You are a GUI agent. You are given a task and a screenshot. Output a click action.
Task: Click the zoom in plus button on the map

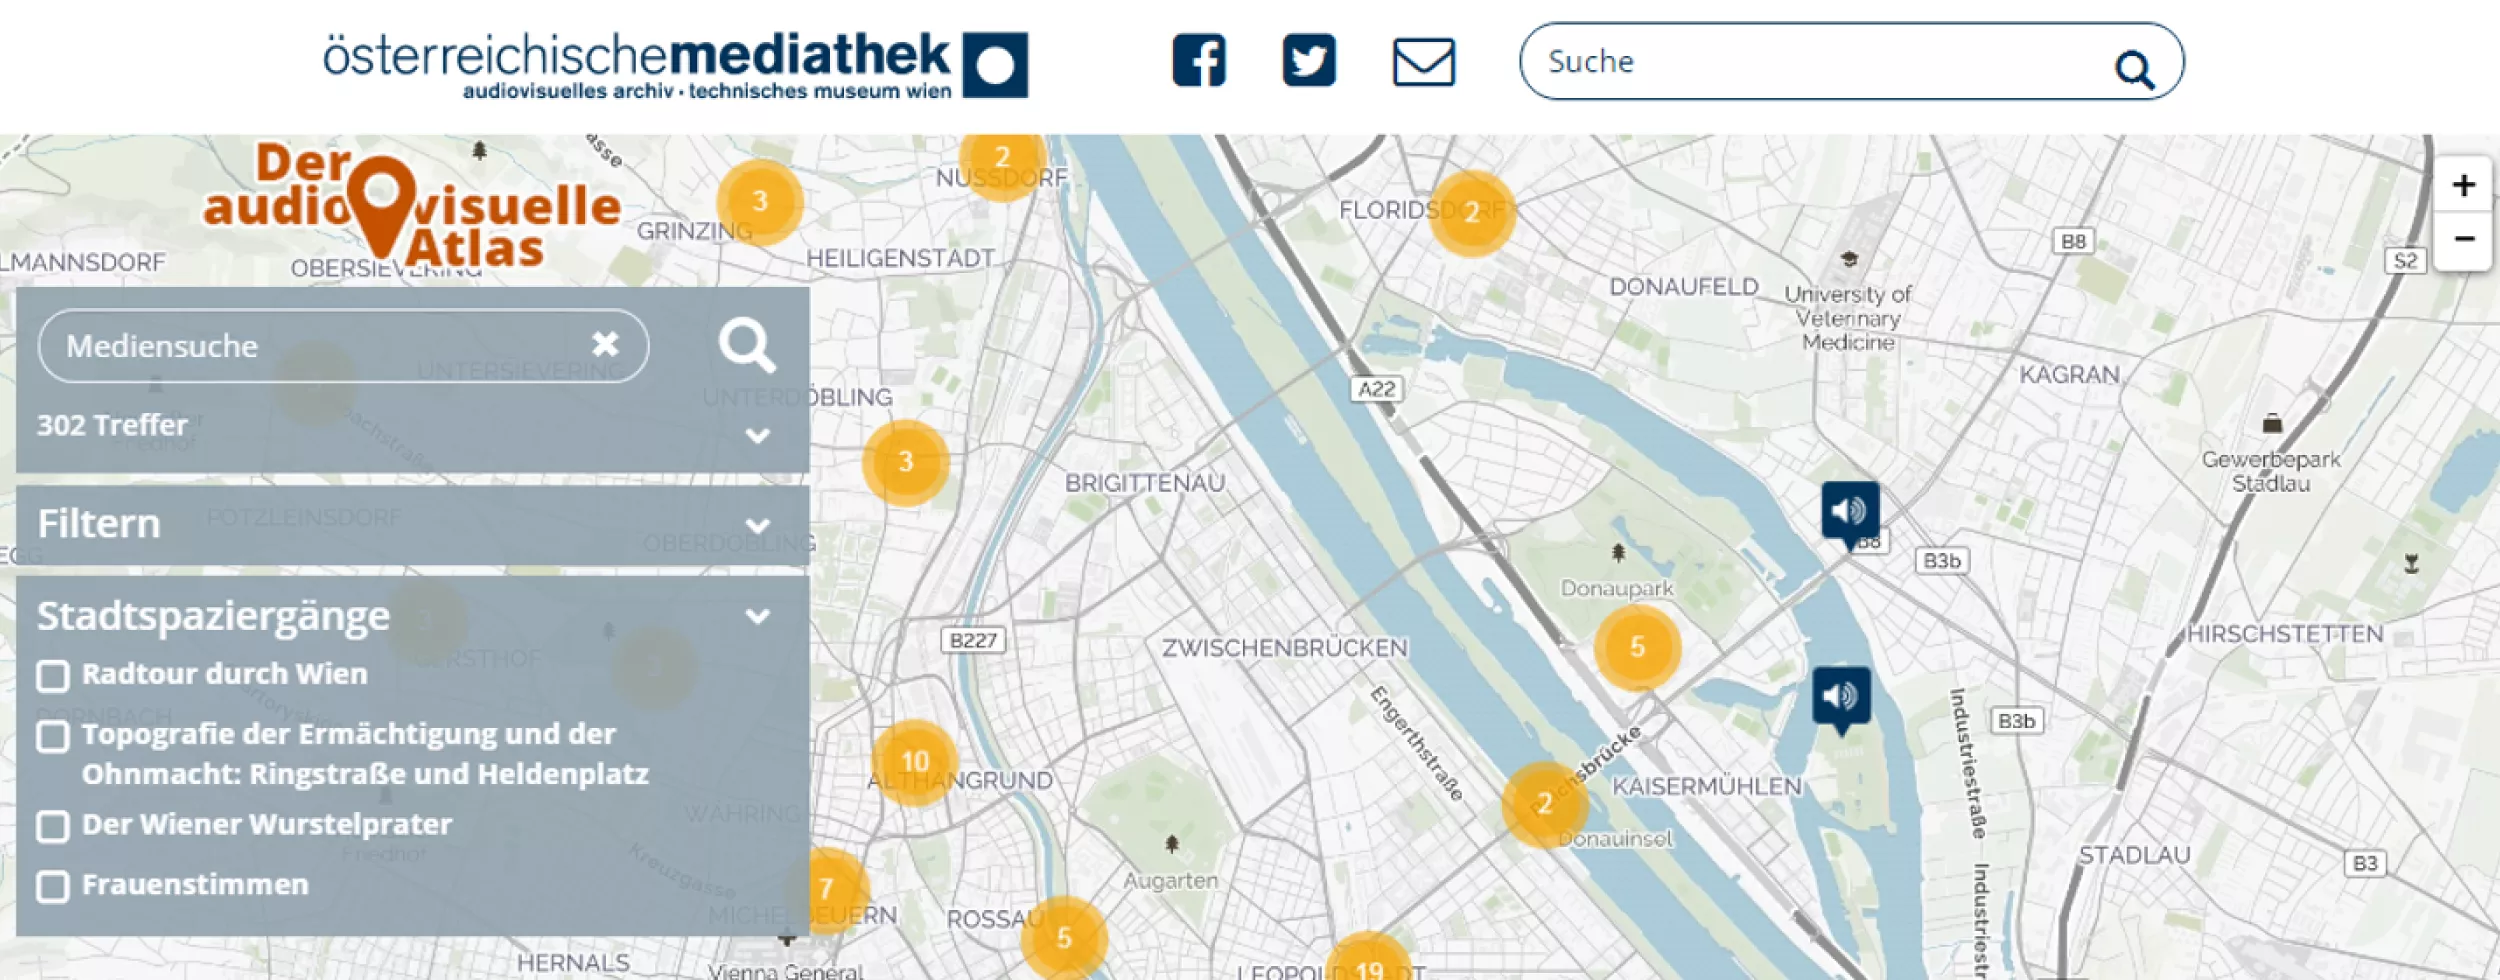pyautogui.click(x=2466, y=185)
